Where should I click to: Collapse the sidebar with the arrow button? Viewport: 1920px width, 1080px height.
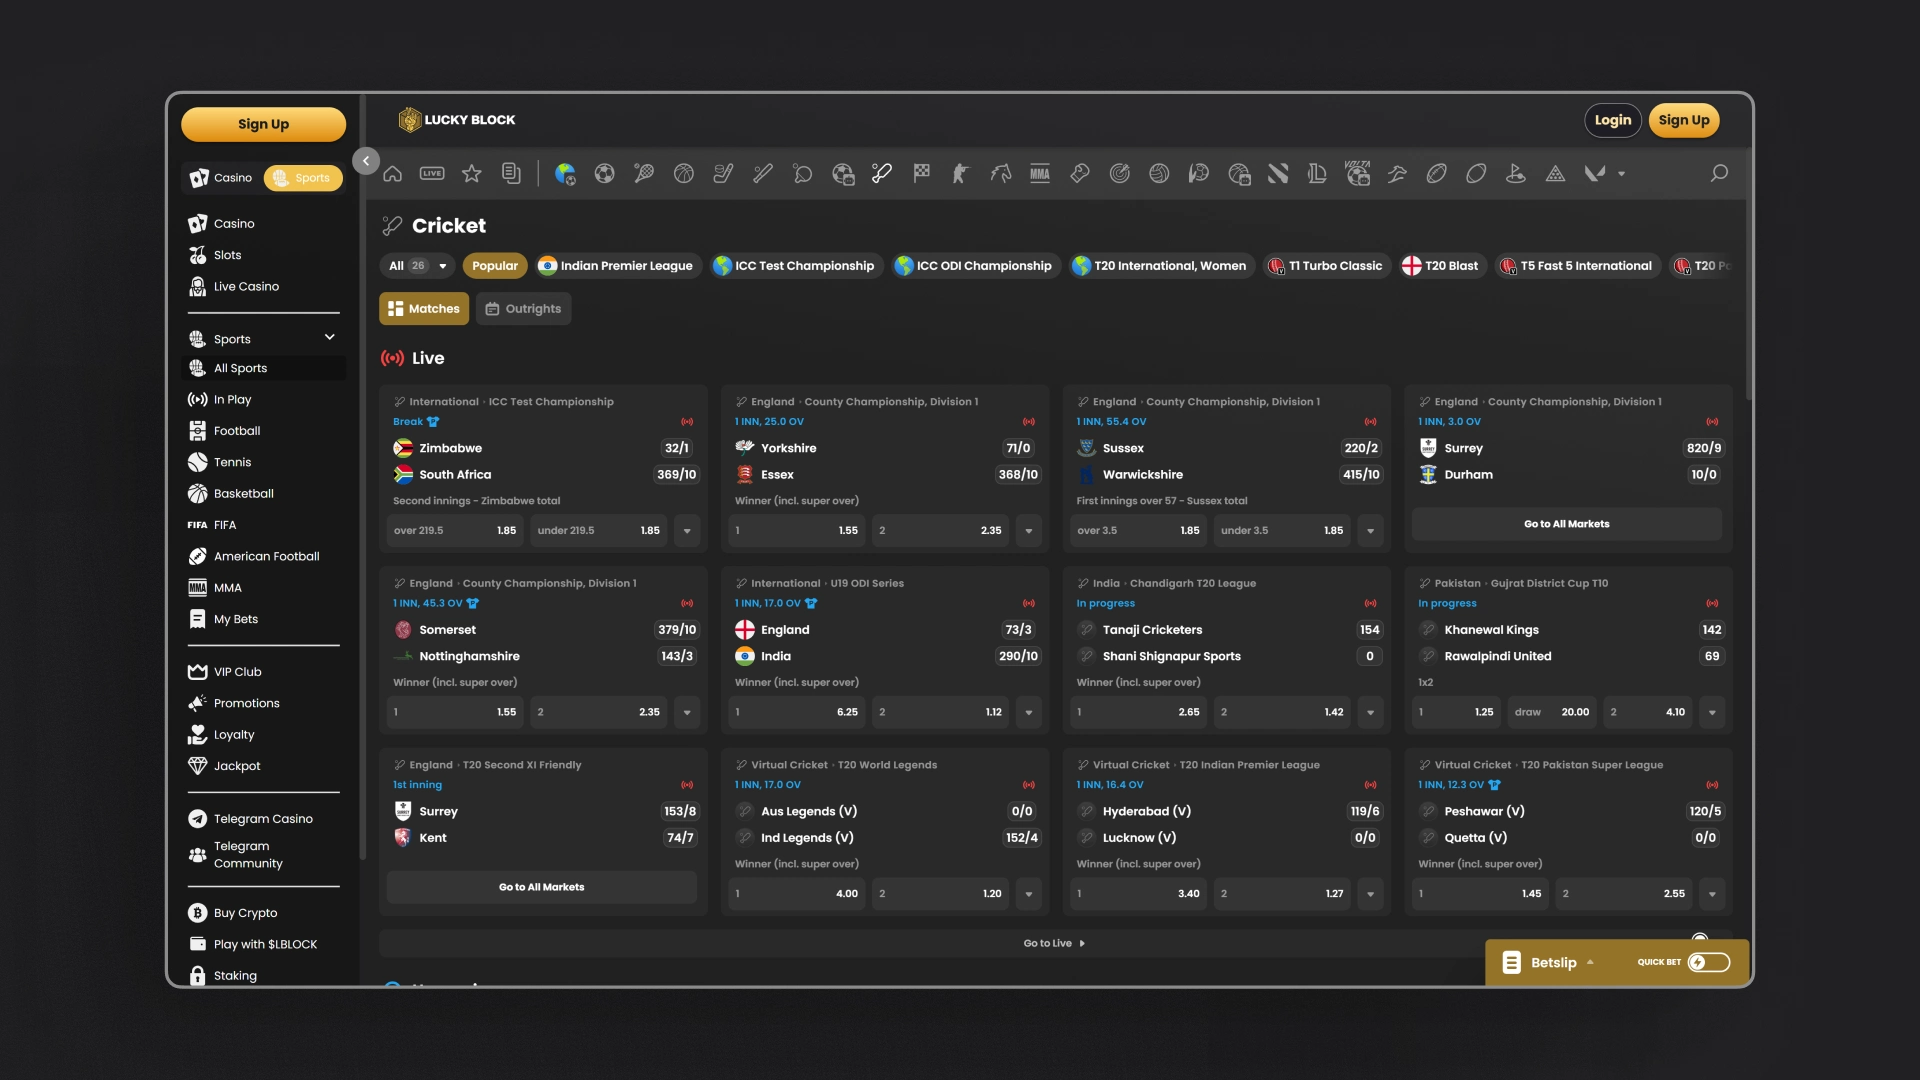coord(366,161)
